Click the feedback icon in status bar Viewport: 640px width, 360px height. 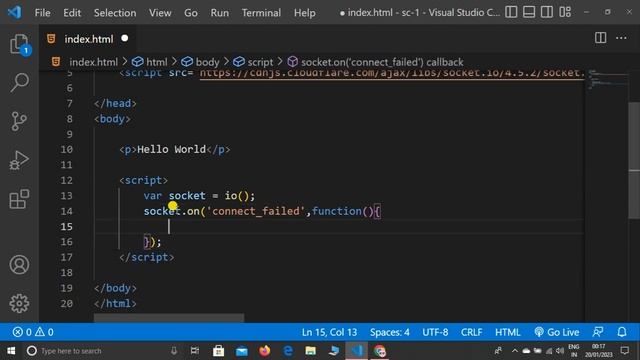tap(598, 332)
